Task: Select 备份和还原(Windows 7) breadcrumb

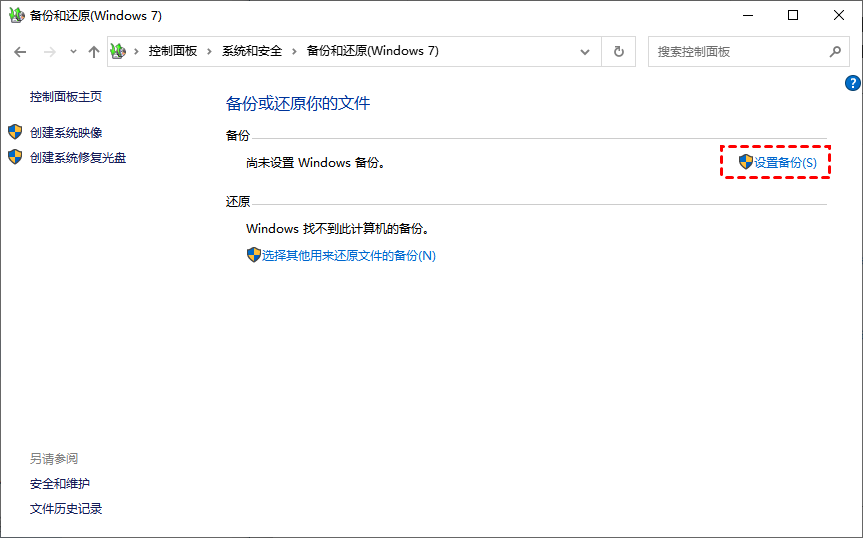Action: 373,51
